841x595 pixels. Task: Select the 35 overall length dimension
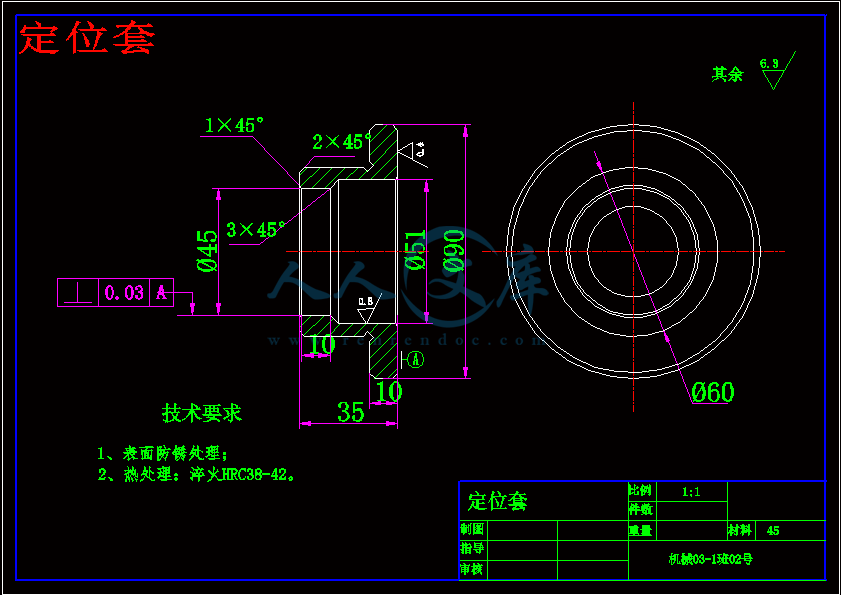[x=350, y=412]
